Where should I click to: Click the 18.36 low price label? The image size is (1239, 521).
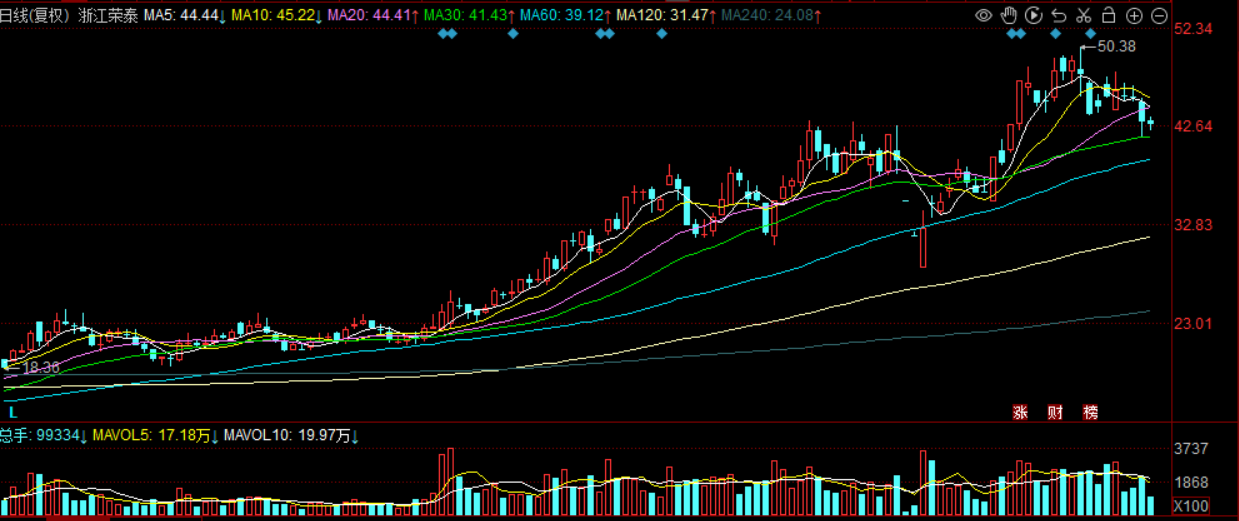[x=41, y=368]
